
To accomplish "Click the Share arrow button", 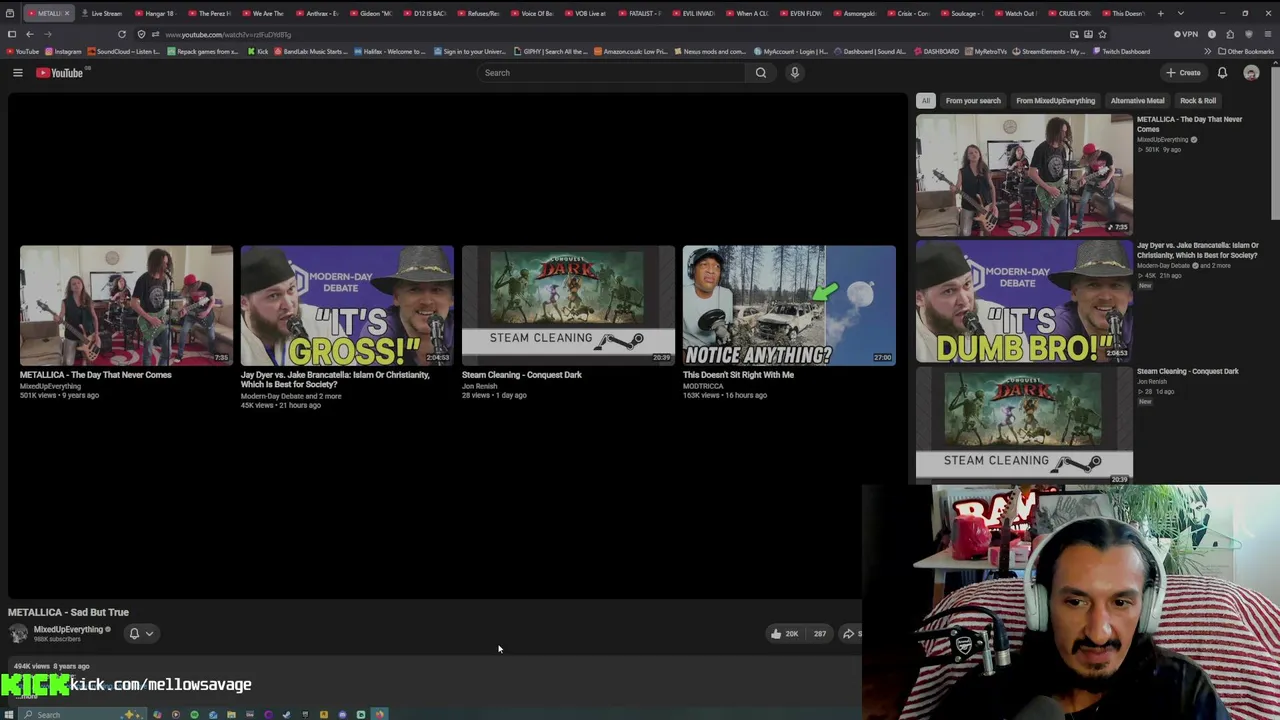I will click(849, 633).
